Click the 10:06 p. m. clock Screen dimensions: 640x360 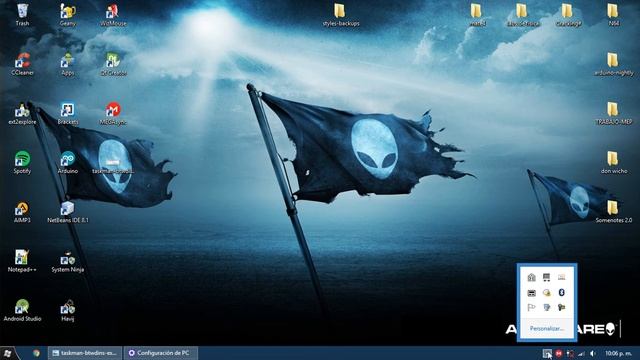coord(619,353)
